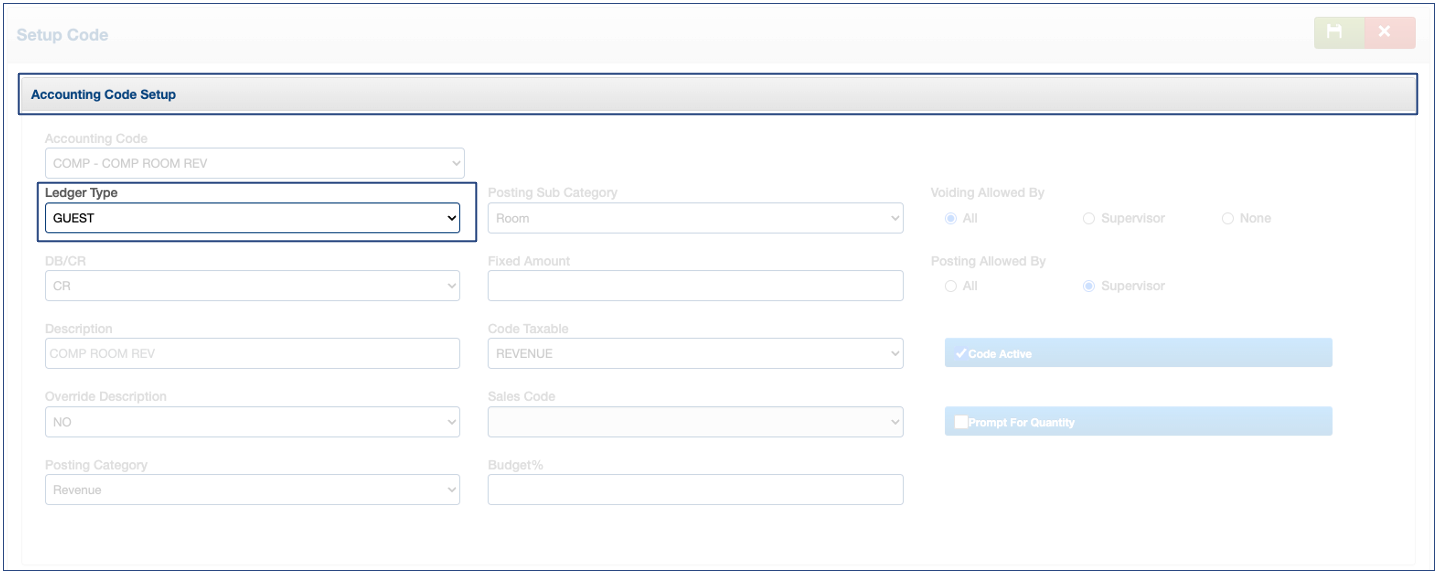
Task: Open the Sales Code dropdown
Action: [695, 422]
